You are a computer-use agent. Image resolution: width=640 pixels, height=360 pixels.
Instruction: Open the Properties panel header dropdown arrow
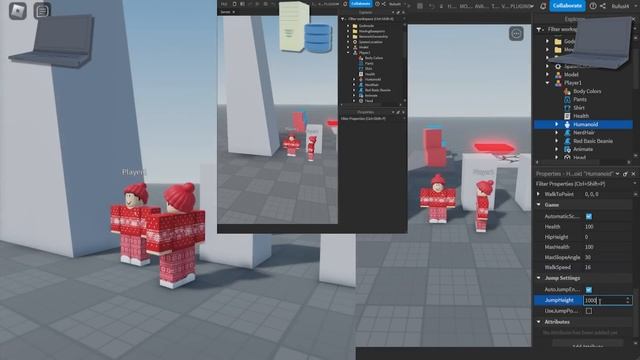(x=618, y=174)
